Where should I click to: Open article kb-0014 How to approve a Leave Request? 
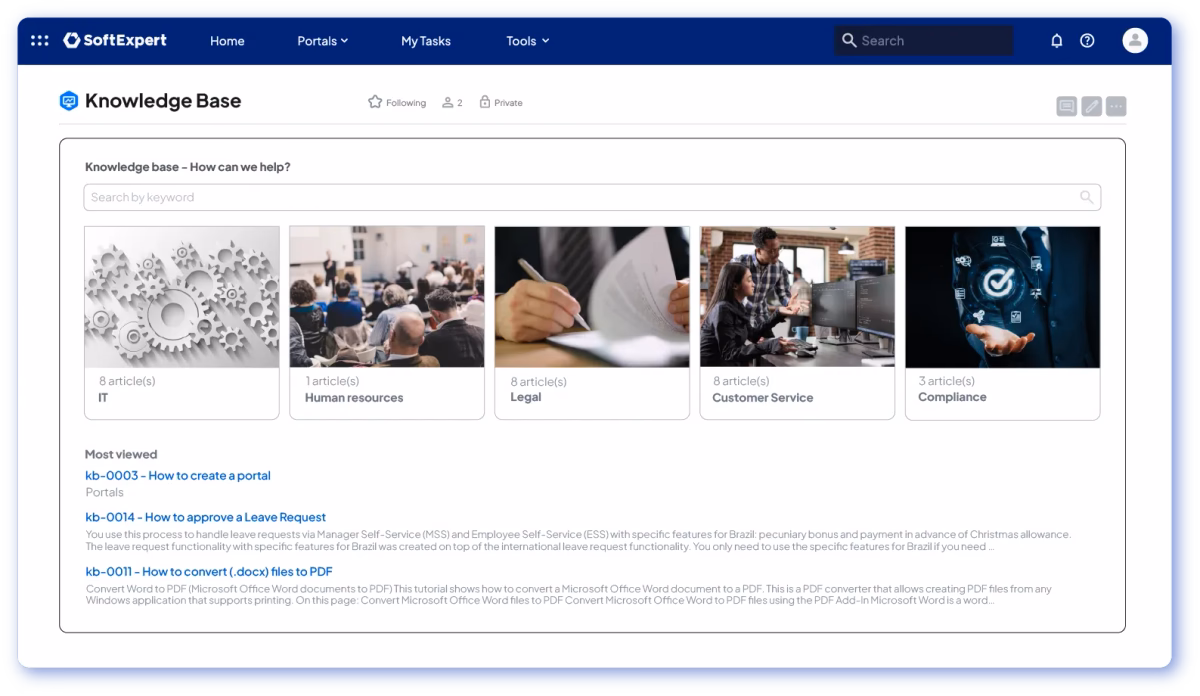(x=205, y=517)
